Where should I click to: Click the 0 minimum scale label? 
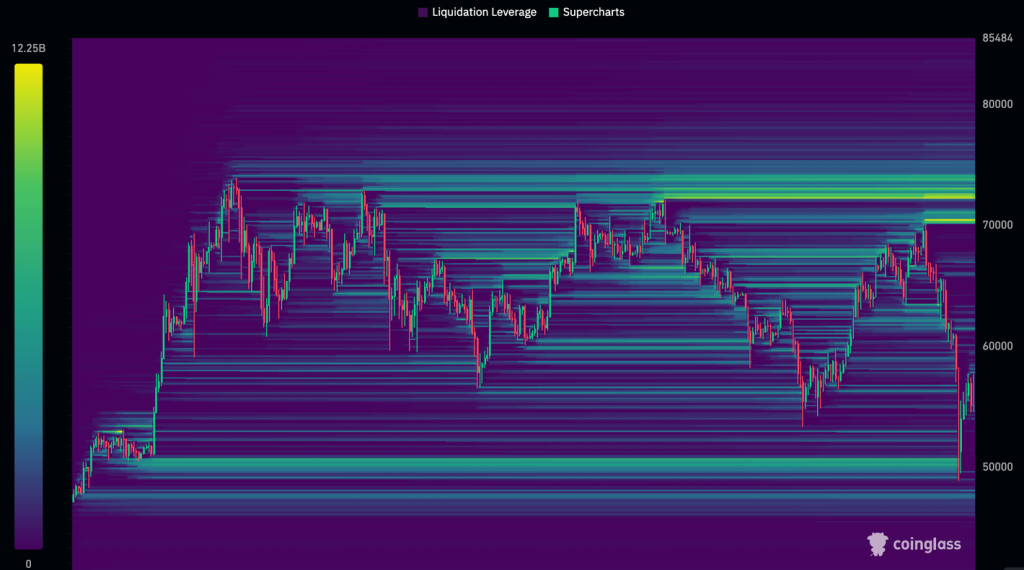28,563
